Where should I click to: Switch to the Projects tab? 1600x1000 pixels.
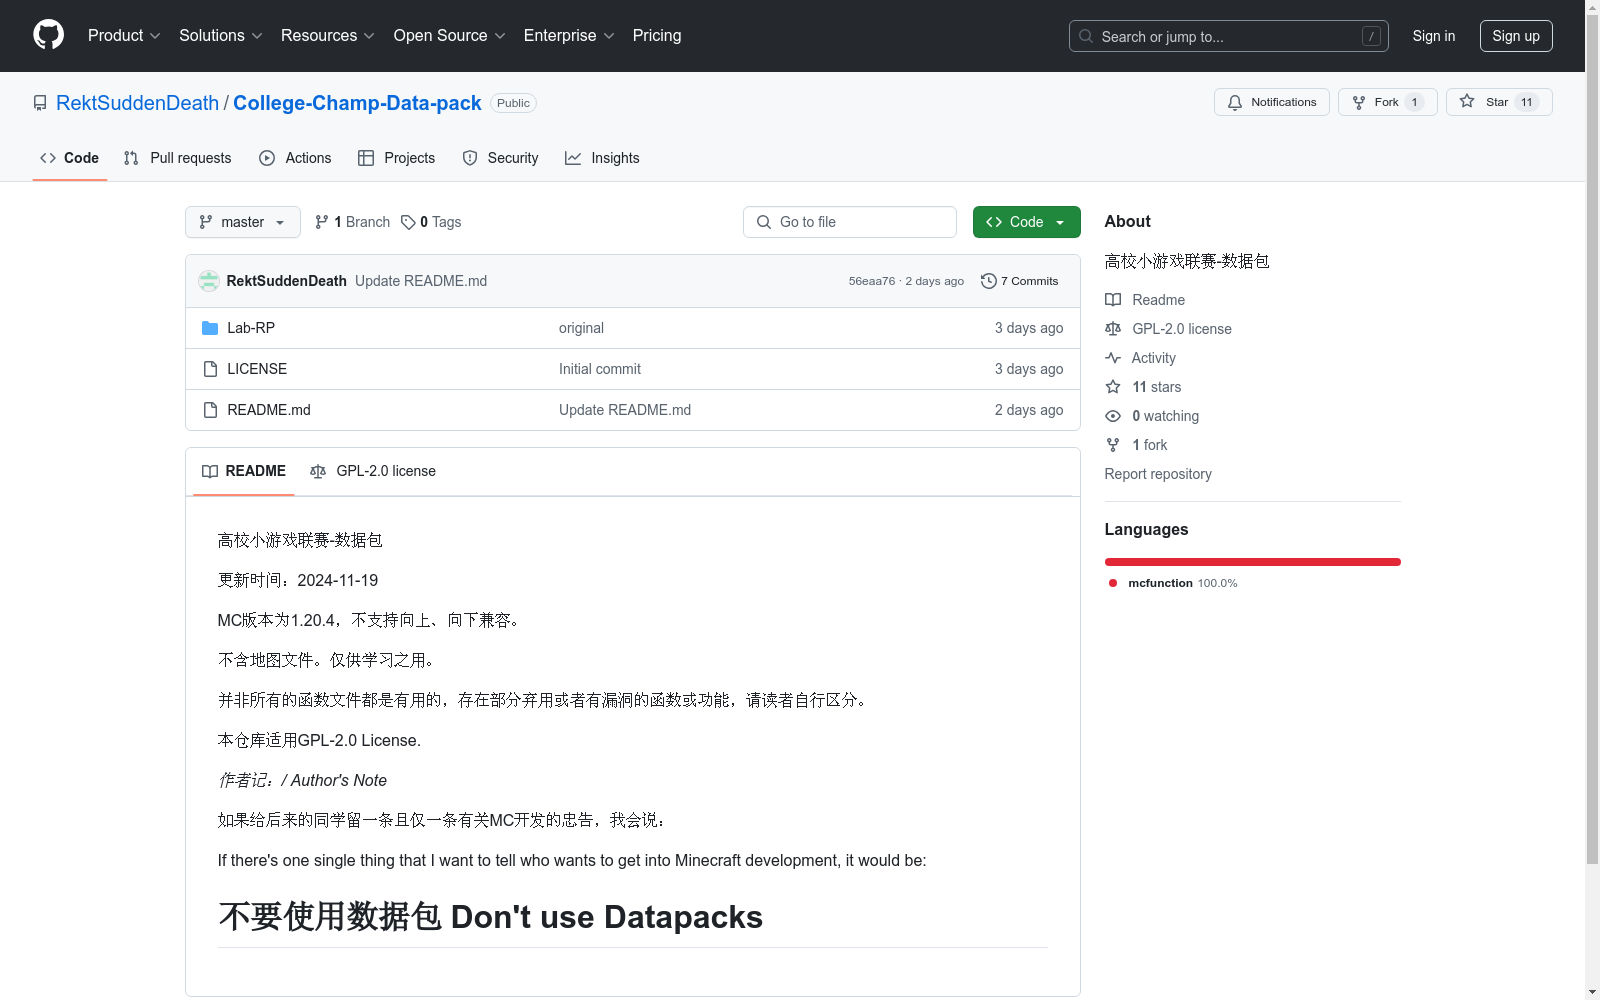[x=397, y=158]
